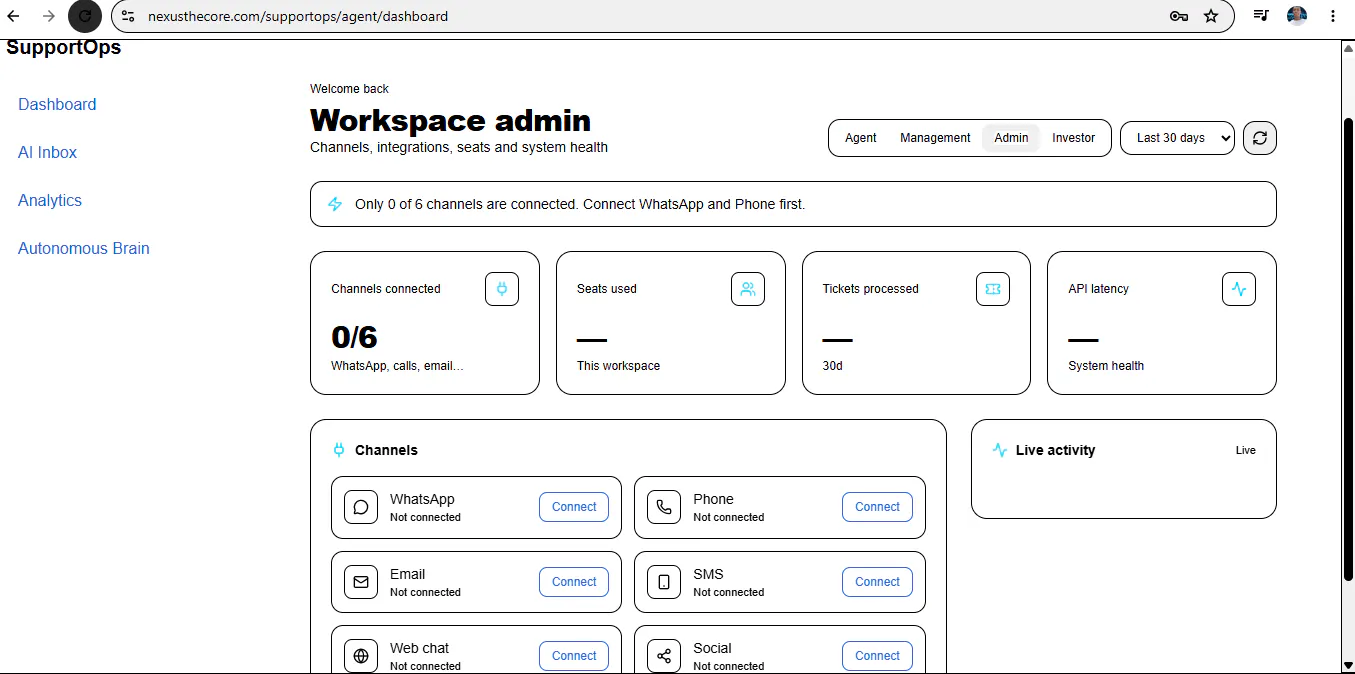Click the plug icon beside Channels heading
Screen dimensions: 1355x674
[339, 450]
